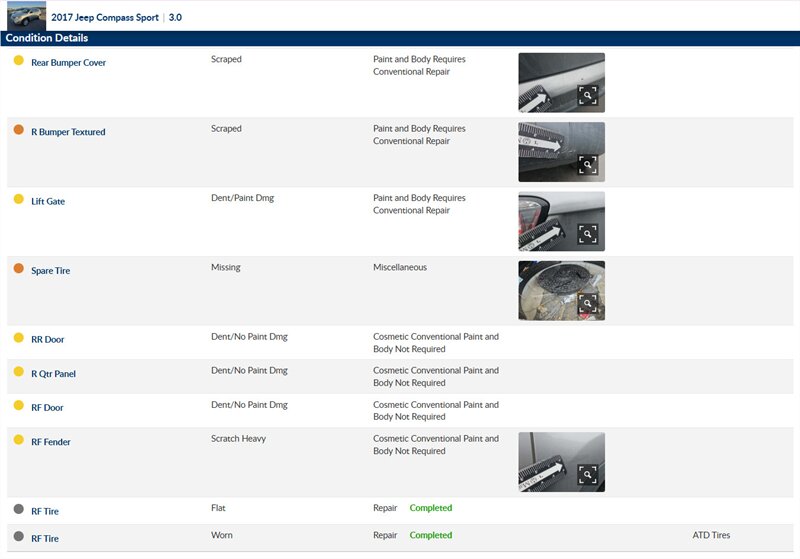
Task: Click the ATD Tires vendor label
Action: point(711,535)
